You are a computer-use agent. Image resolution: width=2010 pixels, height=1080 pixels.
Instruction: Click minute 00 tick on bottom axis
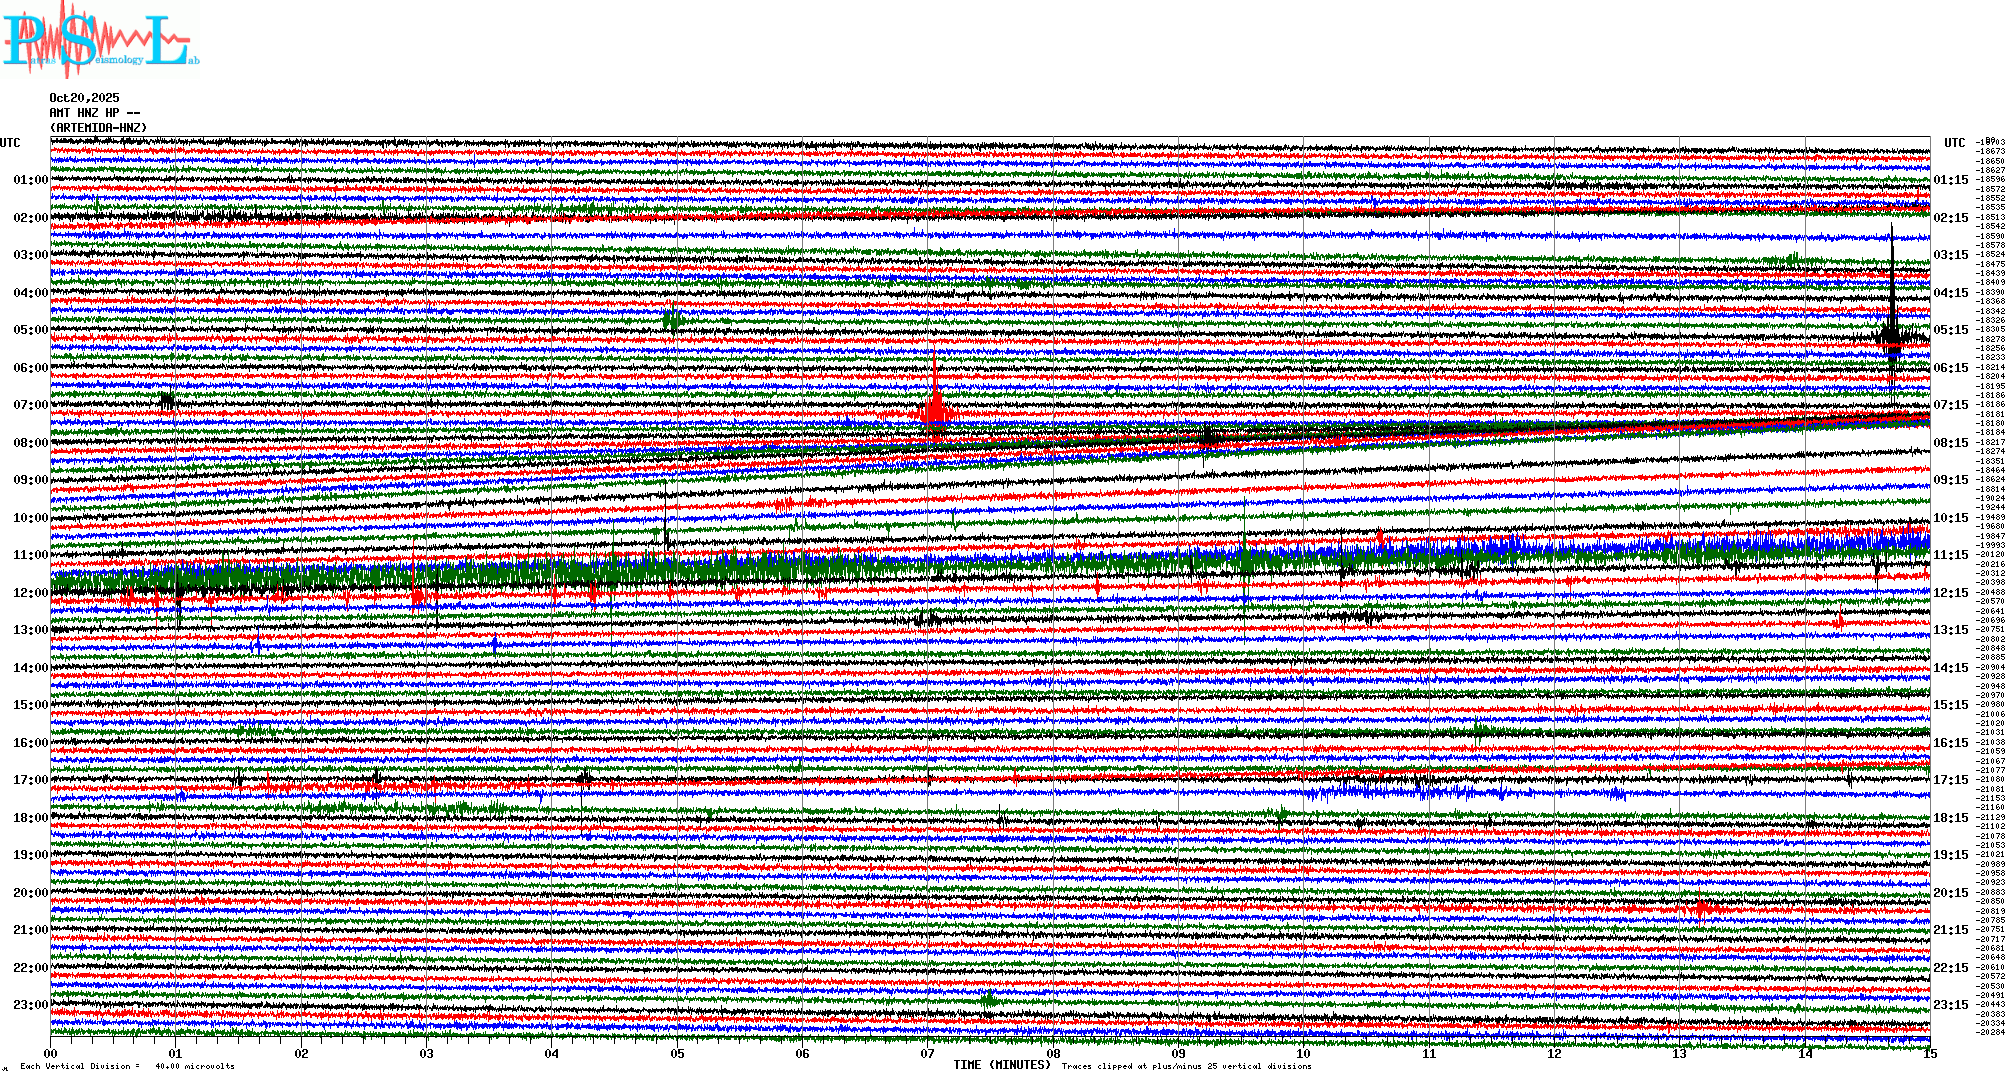point(51,1053)
